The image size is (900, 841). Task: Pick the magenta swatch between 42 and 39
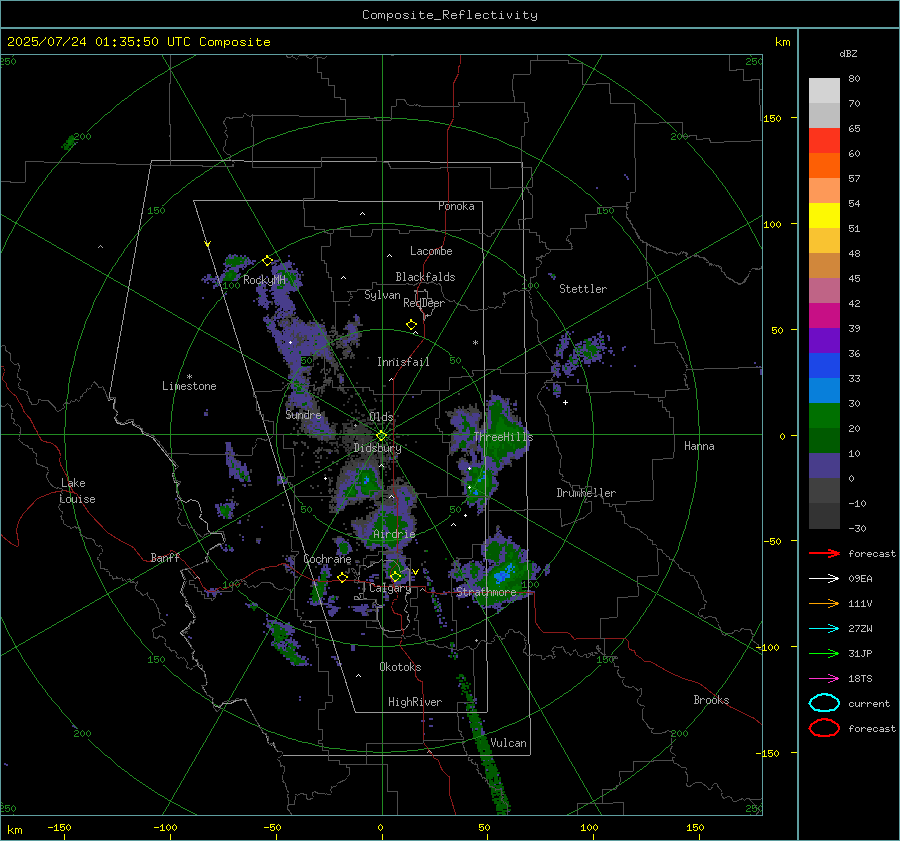click(x=824, y=316)
